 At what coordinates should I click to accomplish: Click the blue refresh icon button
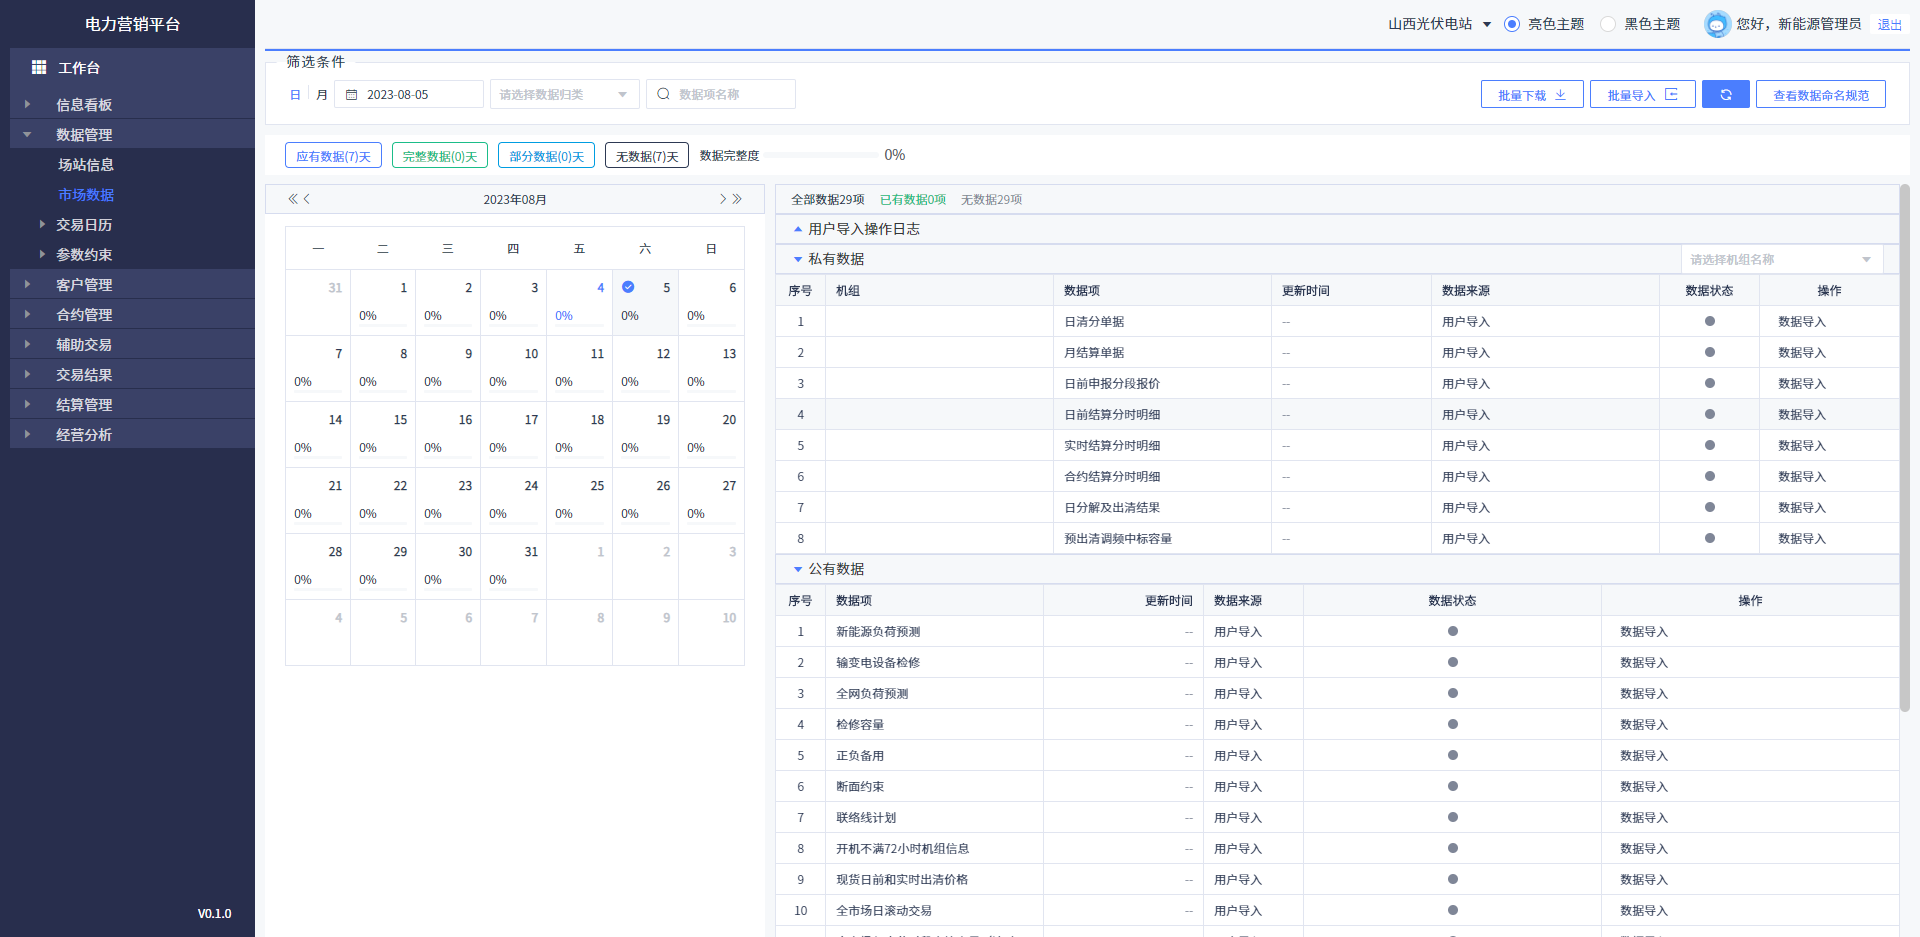pyautogui.click(x=1726, y=94)
